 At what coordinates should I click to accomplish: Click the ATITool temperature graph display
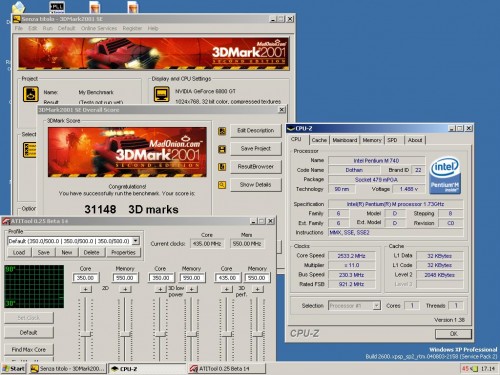[x=34, y=286]
